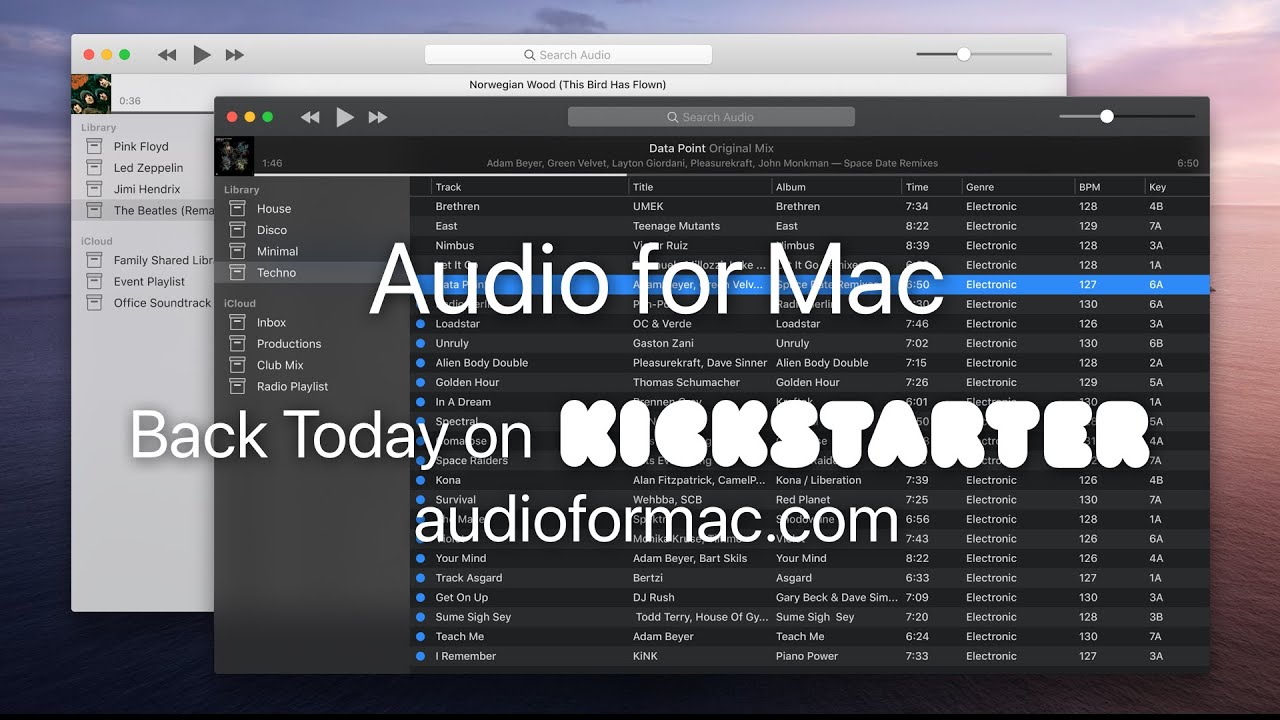1280x720 pixels.
Task: Click the Event Playlist archive icon
Action: (95, 282)
